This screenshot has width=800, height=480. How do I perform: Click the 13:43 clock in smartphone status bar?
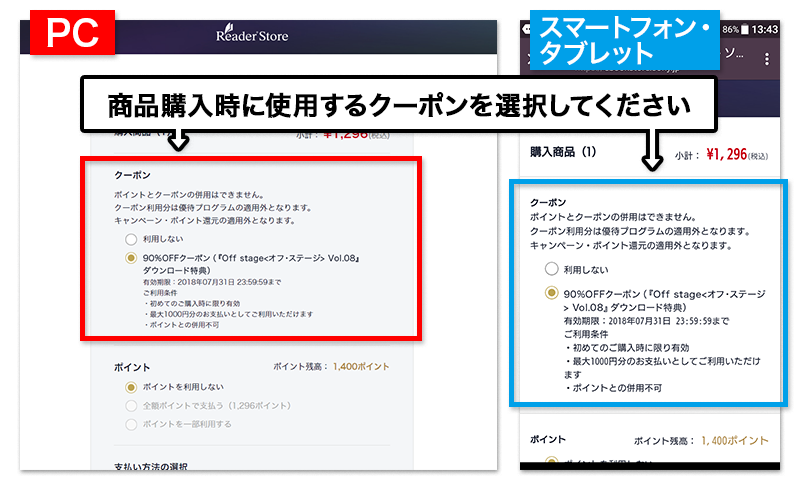(764, 30)
